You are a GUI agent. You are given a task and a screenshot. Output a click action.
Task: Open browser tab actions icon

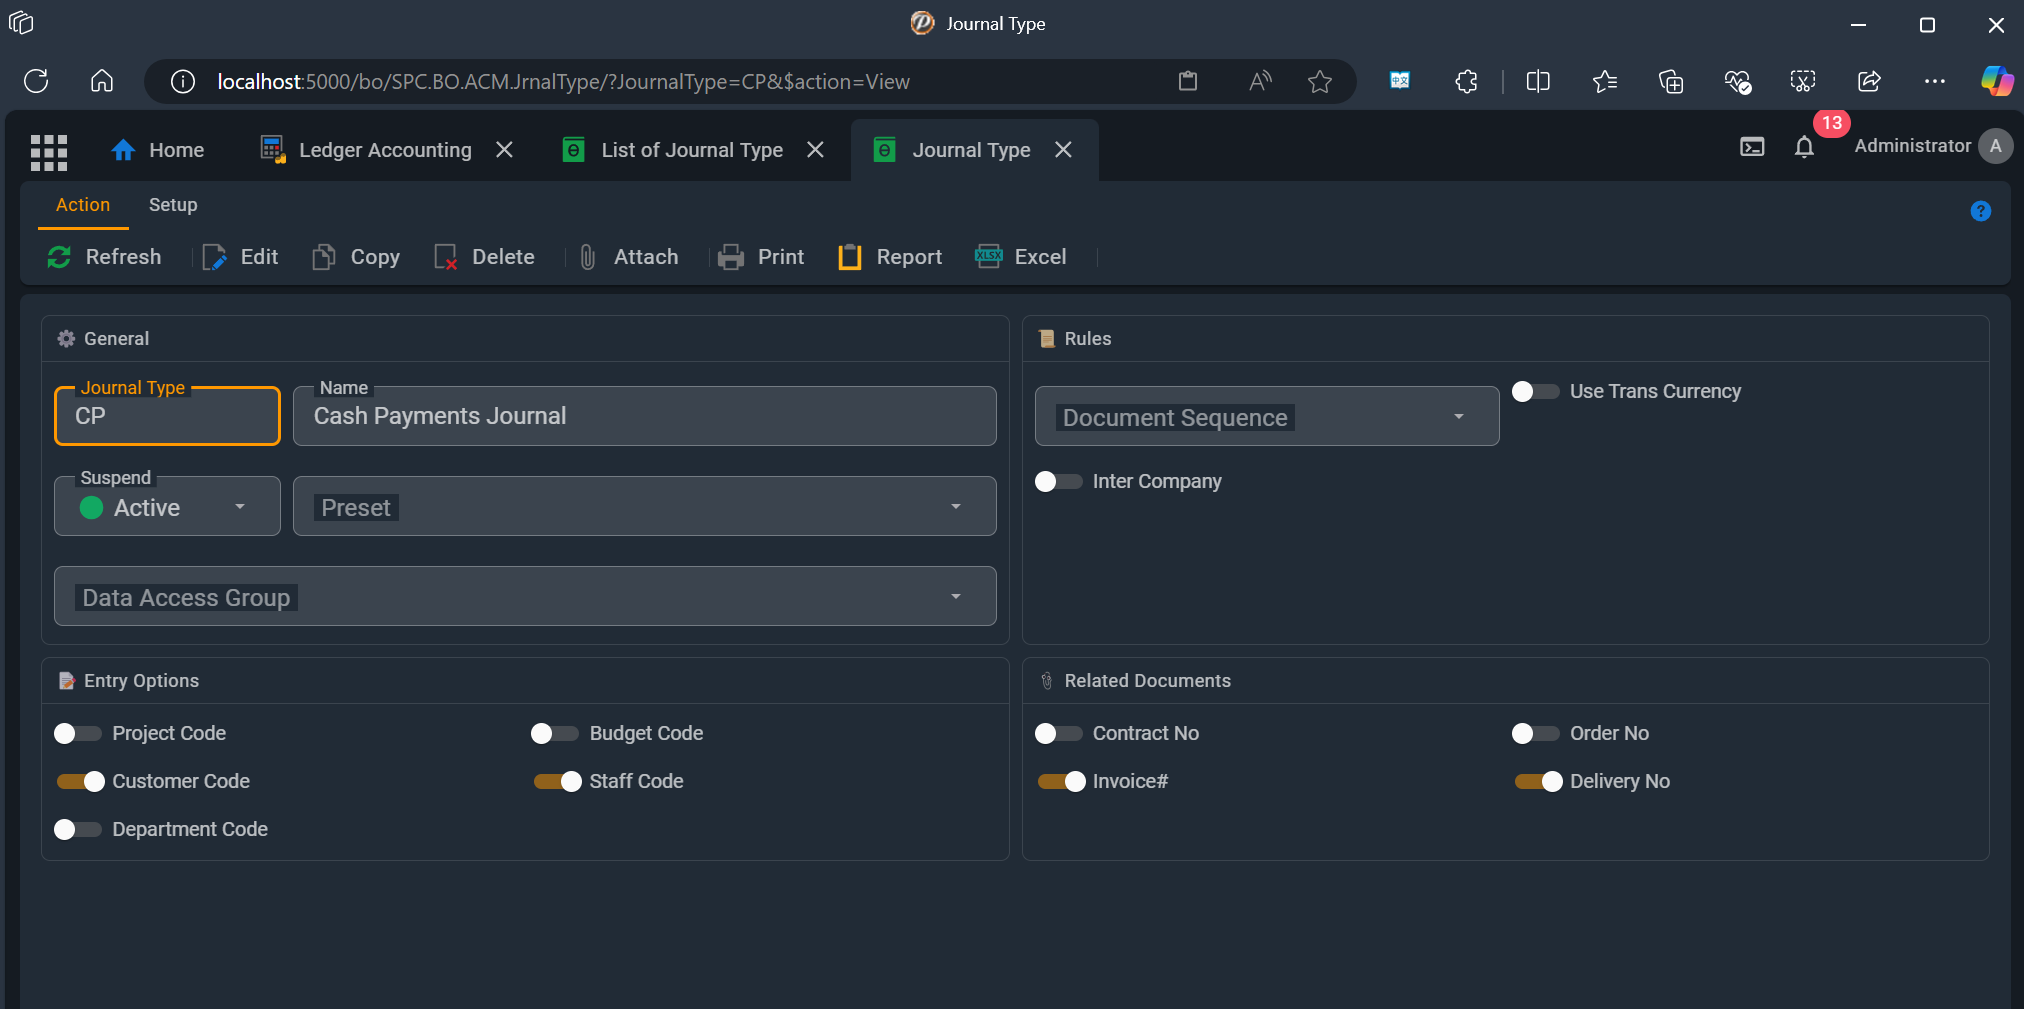tap(21, 23)
